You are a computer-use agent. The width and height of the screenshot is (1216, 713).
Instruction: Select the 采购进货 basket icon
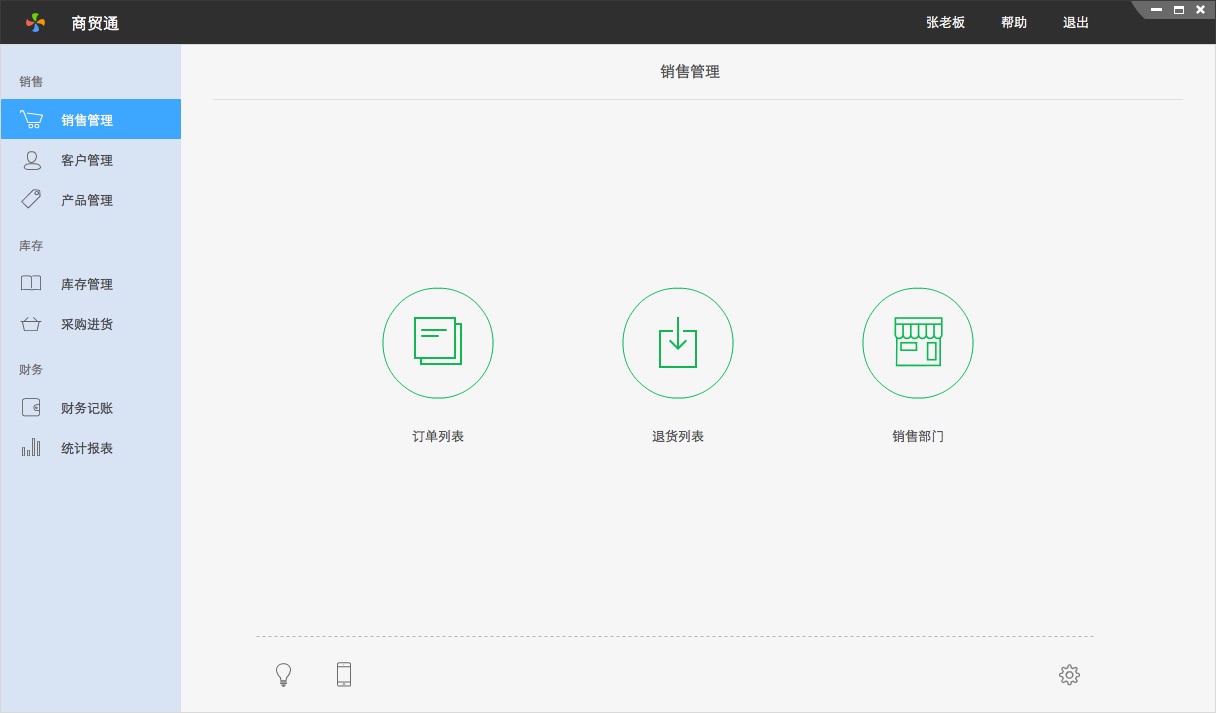[31, 323]
